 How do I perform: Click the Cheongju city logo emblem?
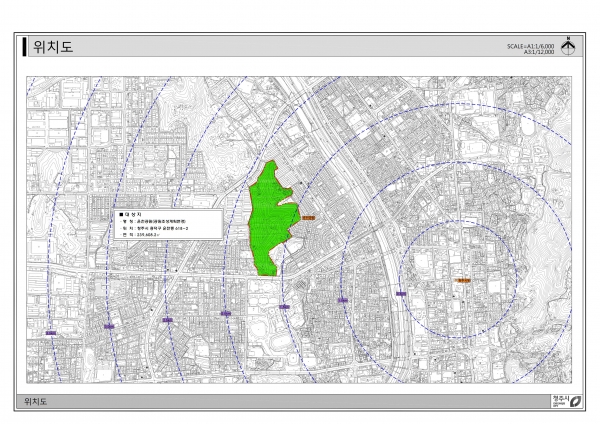click(x=576, y=401)
